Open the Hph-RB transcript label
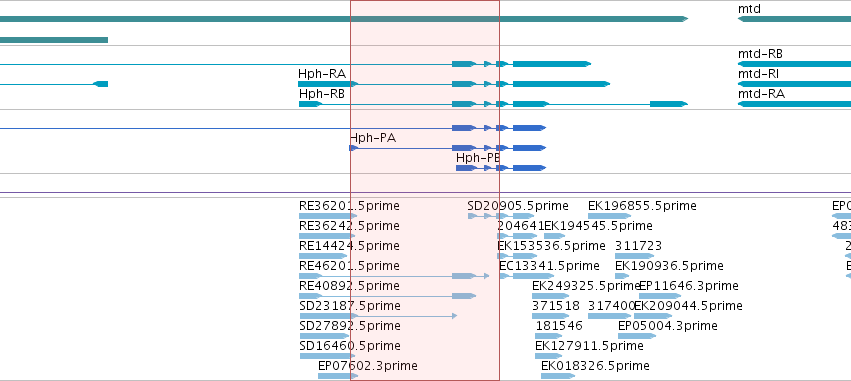 [x=322, y=94]
